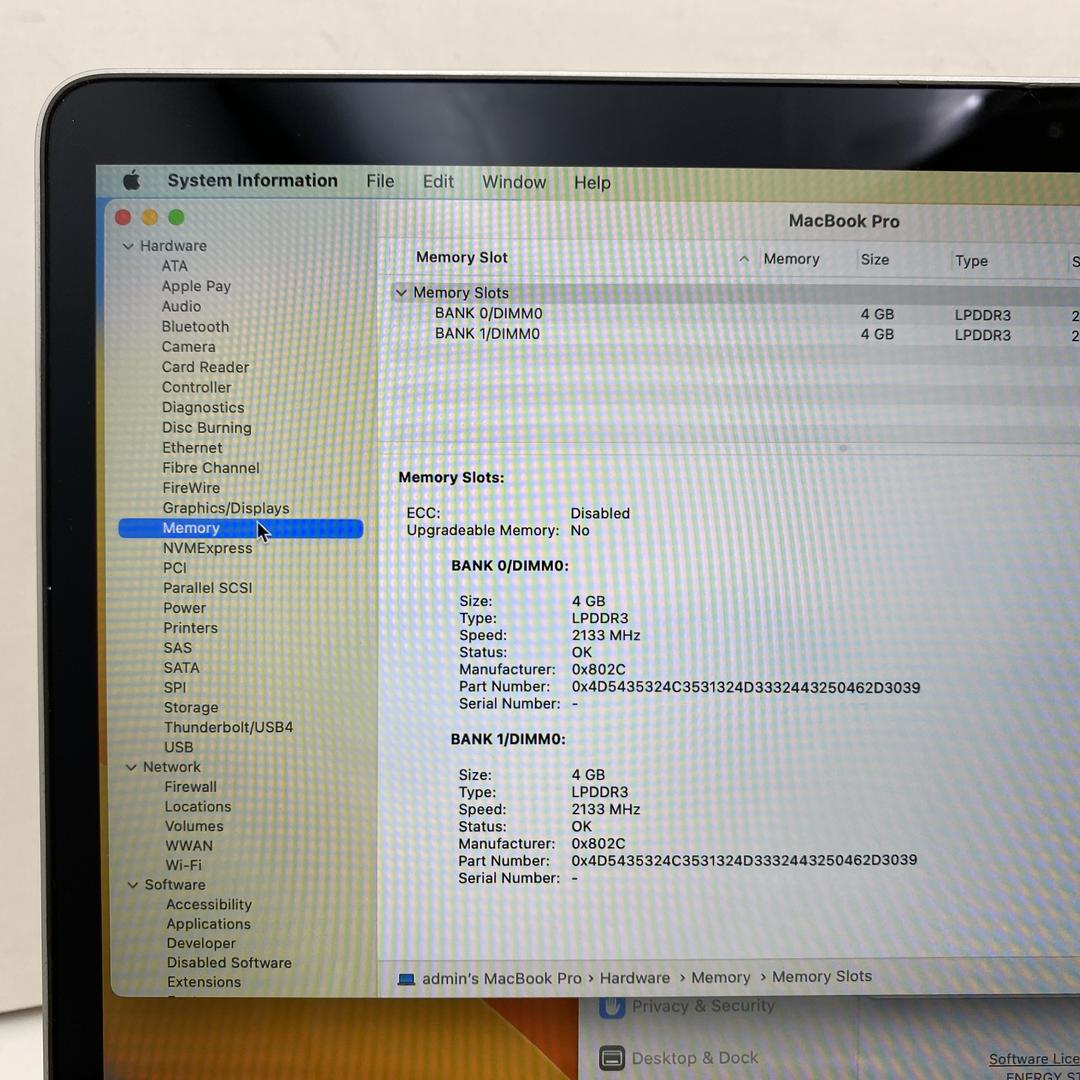The height and width of the screenshot is (1080, 1080).
Task: Click the sort arrow in Memory Slot header
Action: tap(743, 259)
